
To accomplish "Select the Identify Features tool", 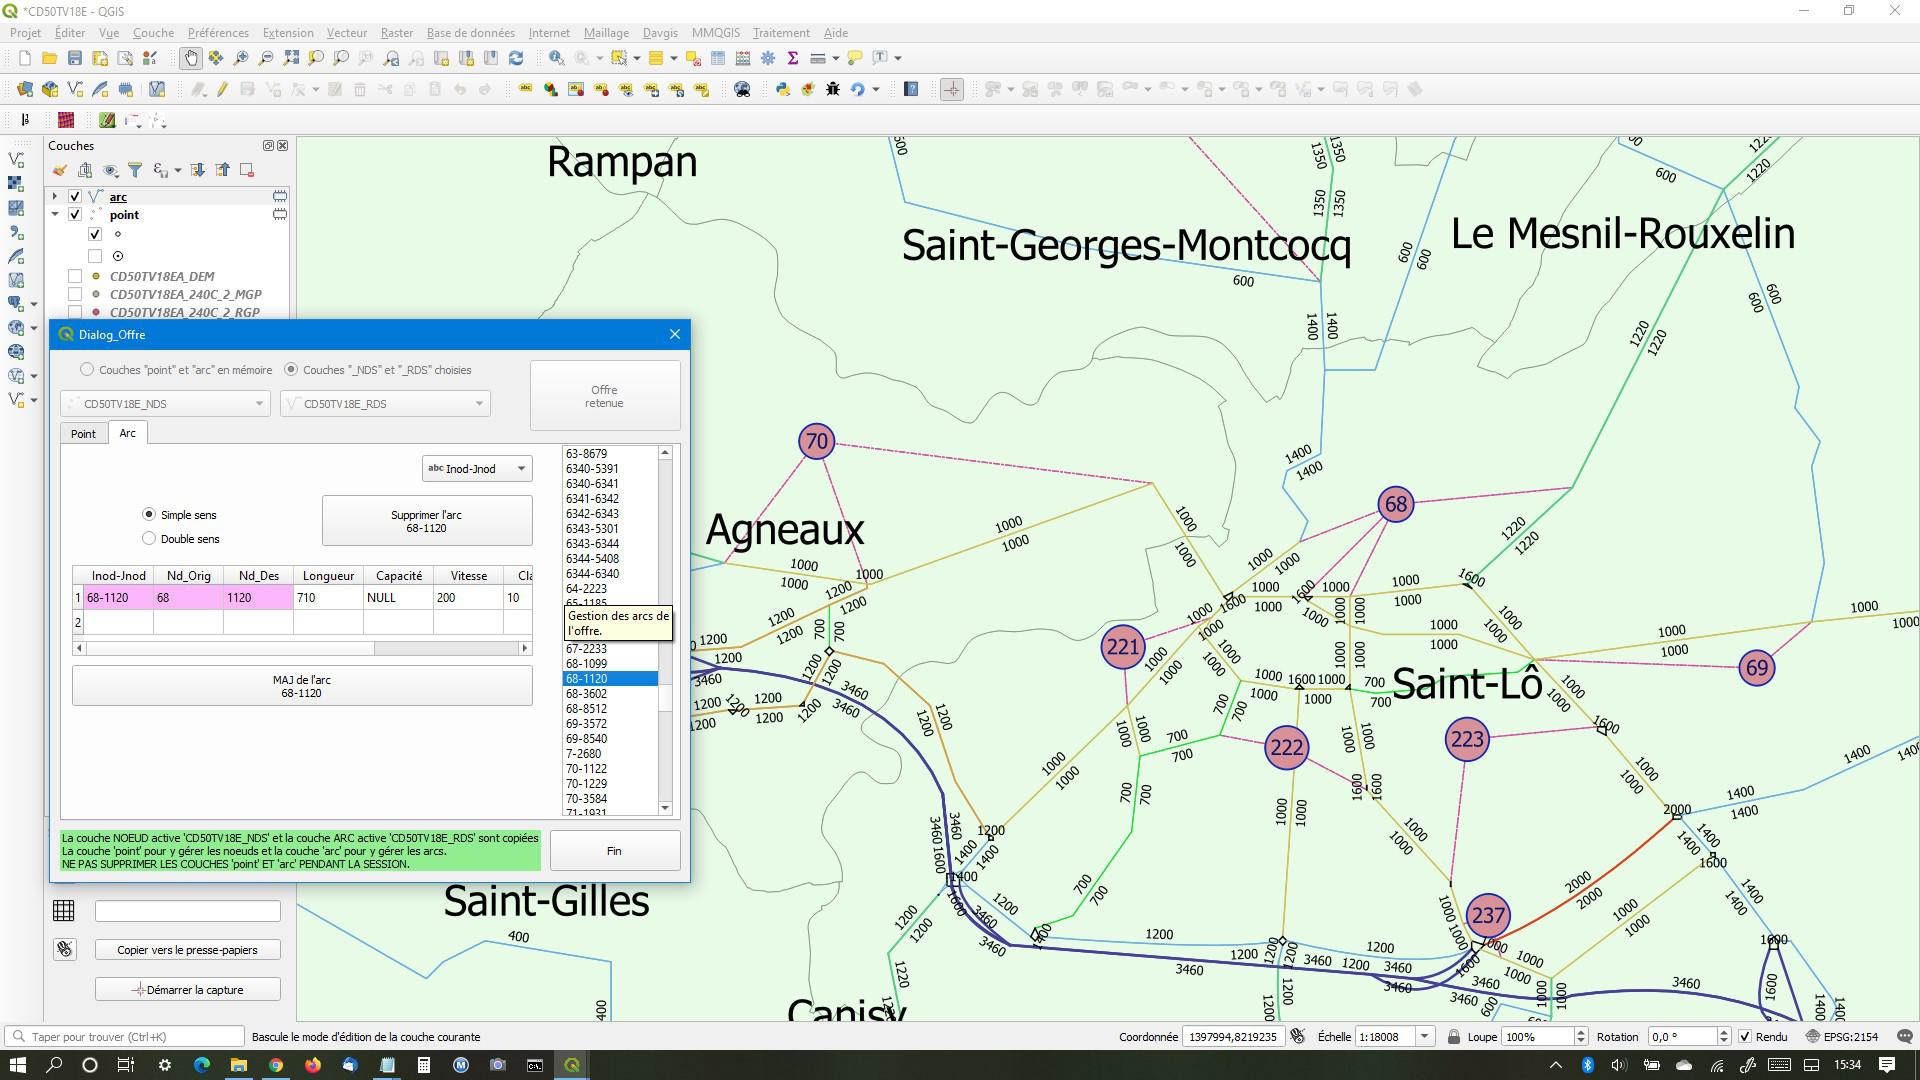I will [556, 58].
